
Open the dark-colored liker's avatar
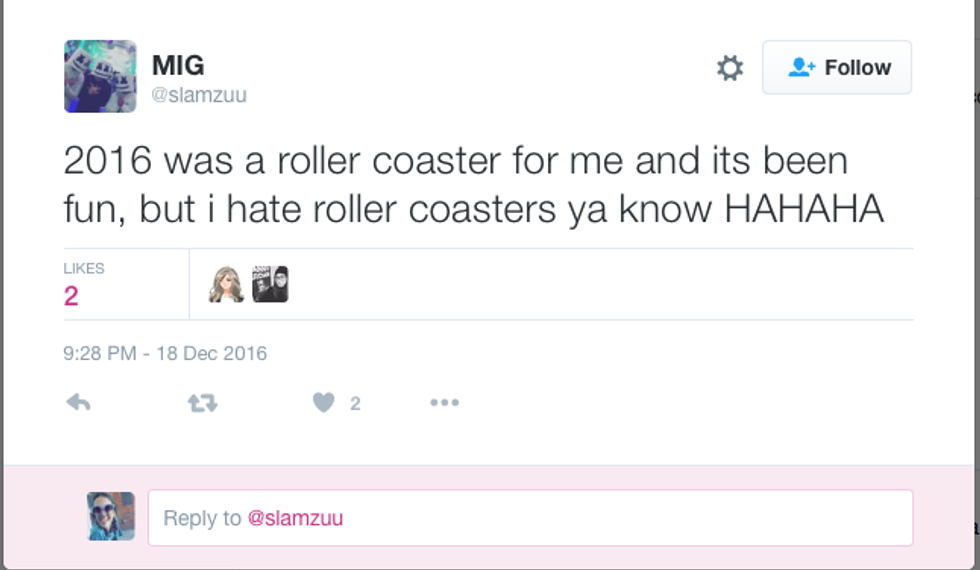point(270,284)
